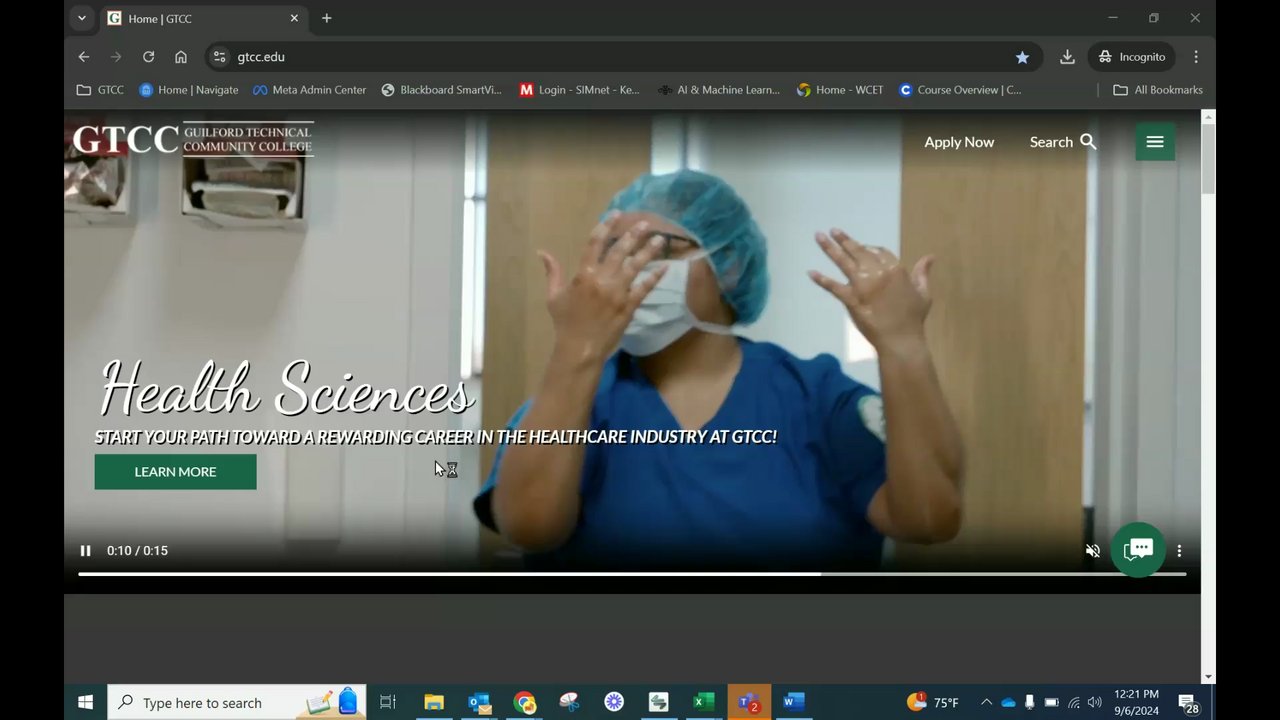1280x720 pixels.
Task: Open Microsoft Teams from the taskbar
Action: (x=749, y=702)
